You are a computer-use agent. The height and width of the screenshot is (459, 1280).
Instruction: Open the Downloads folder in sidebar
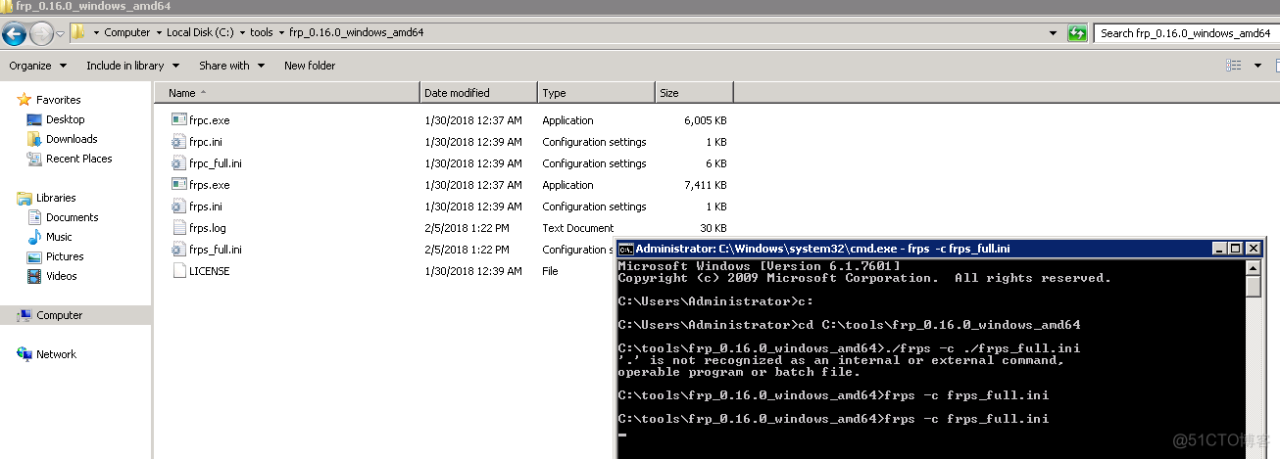(x=71, y=139)
